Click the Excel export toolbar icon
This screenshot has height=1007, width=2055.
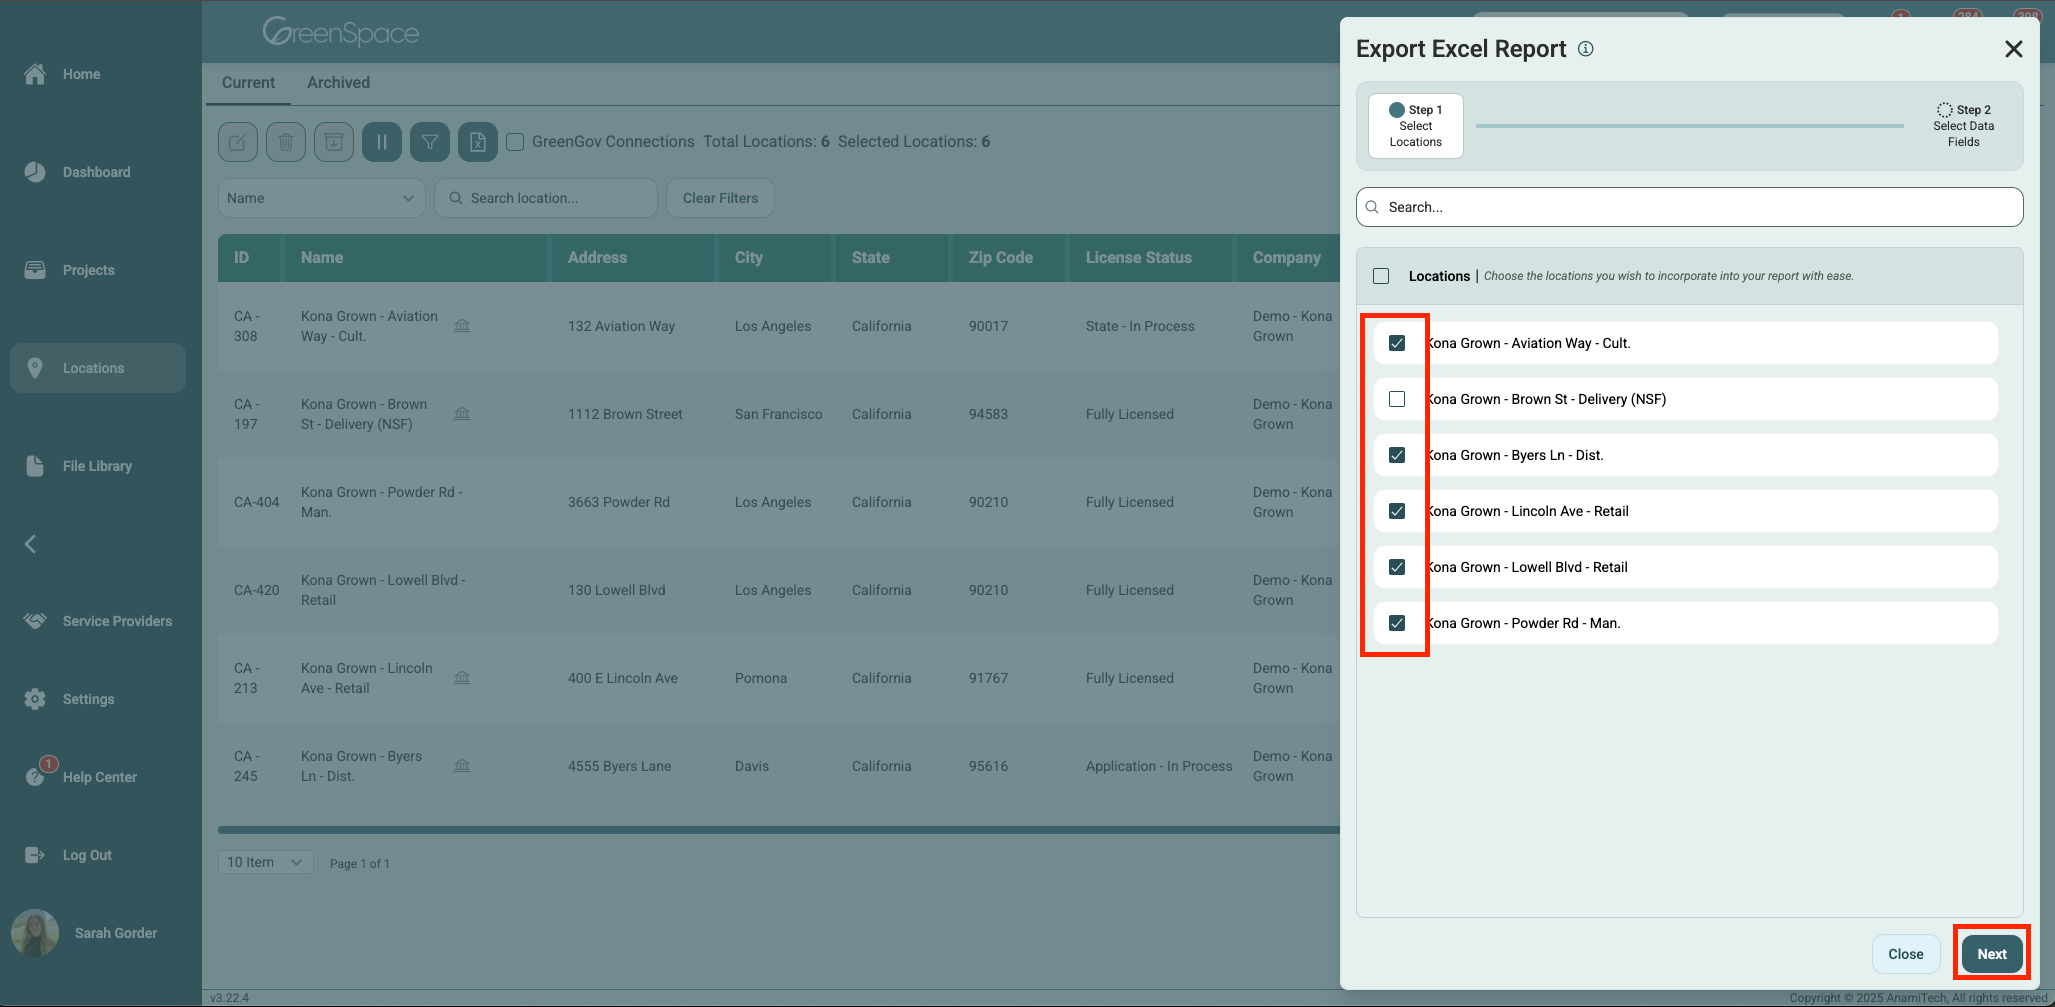coord(478,142)
